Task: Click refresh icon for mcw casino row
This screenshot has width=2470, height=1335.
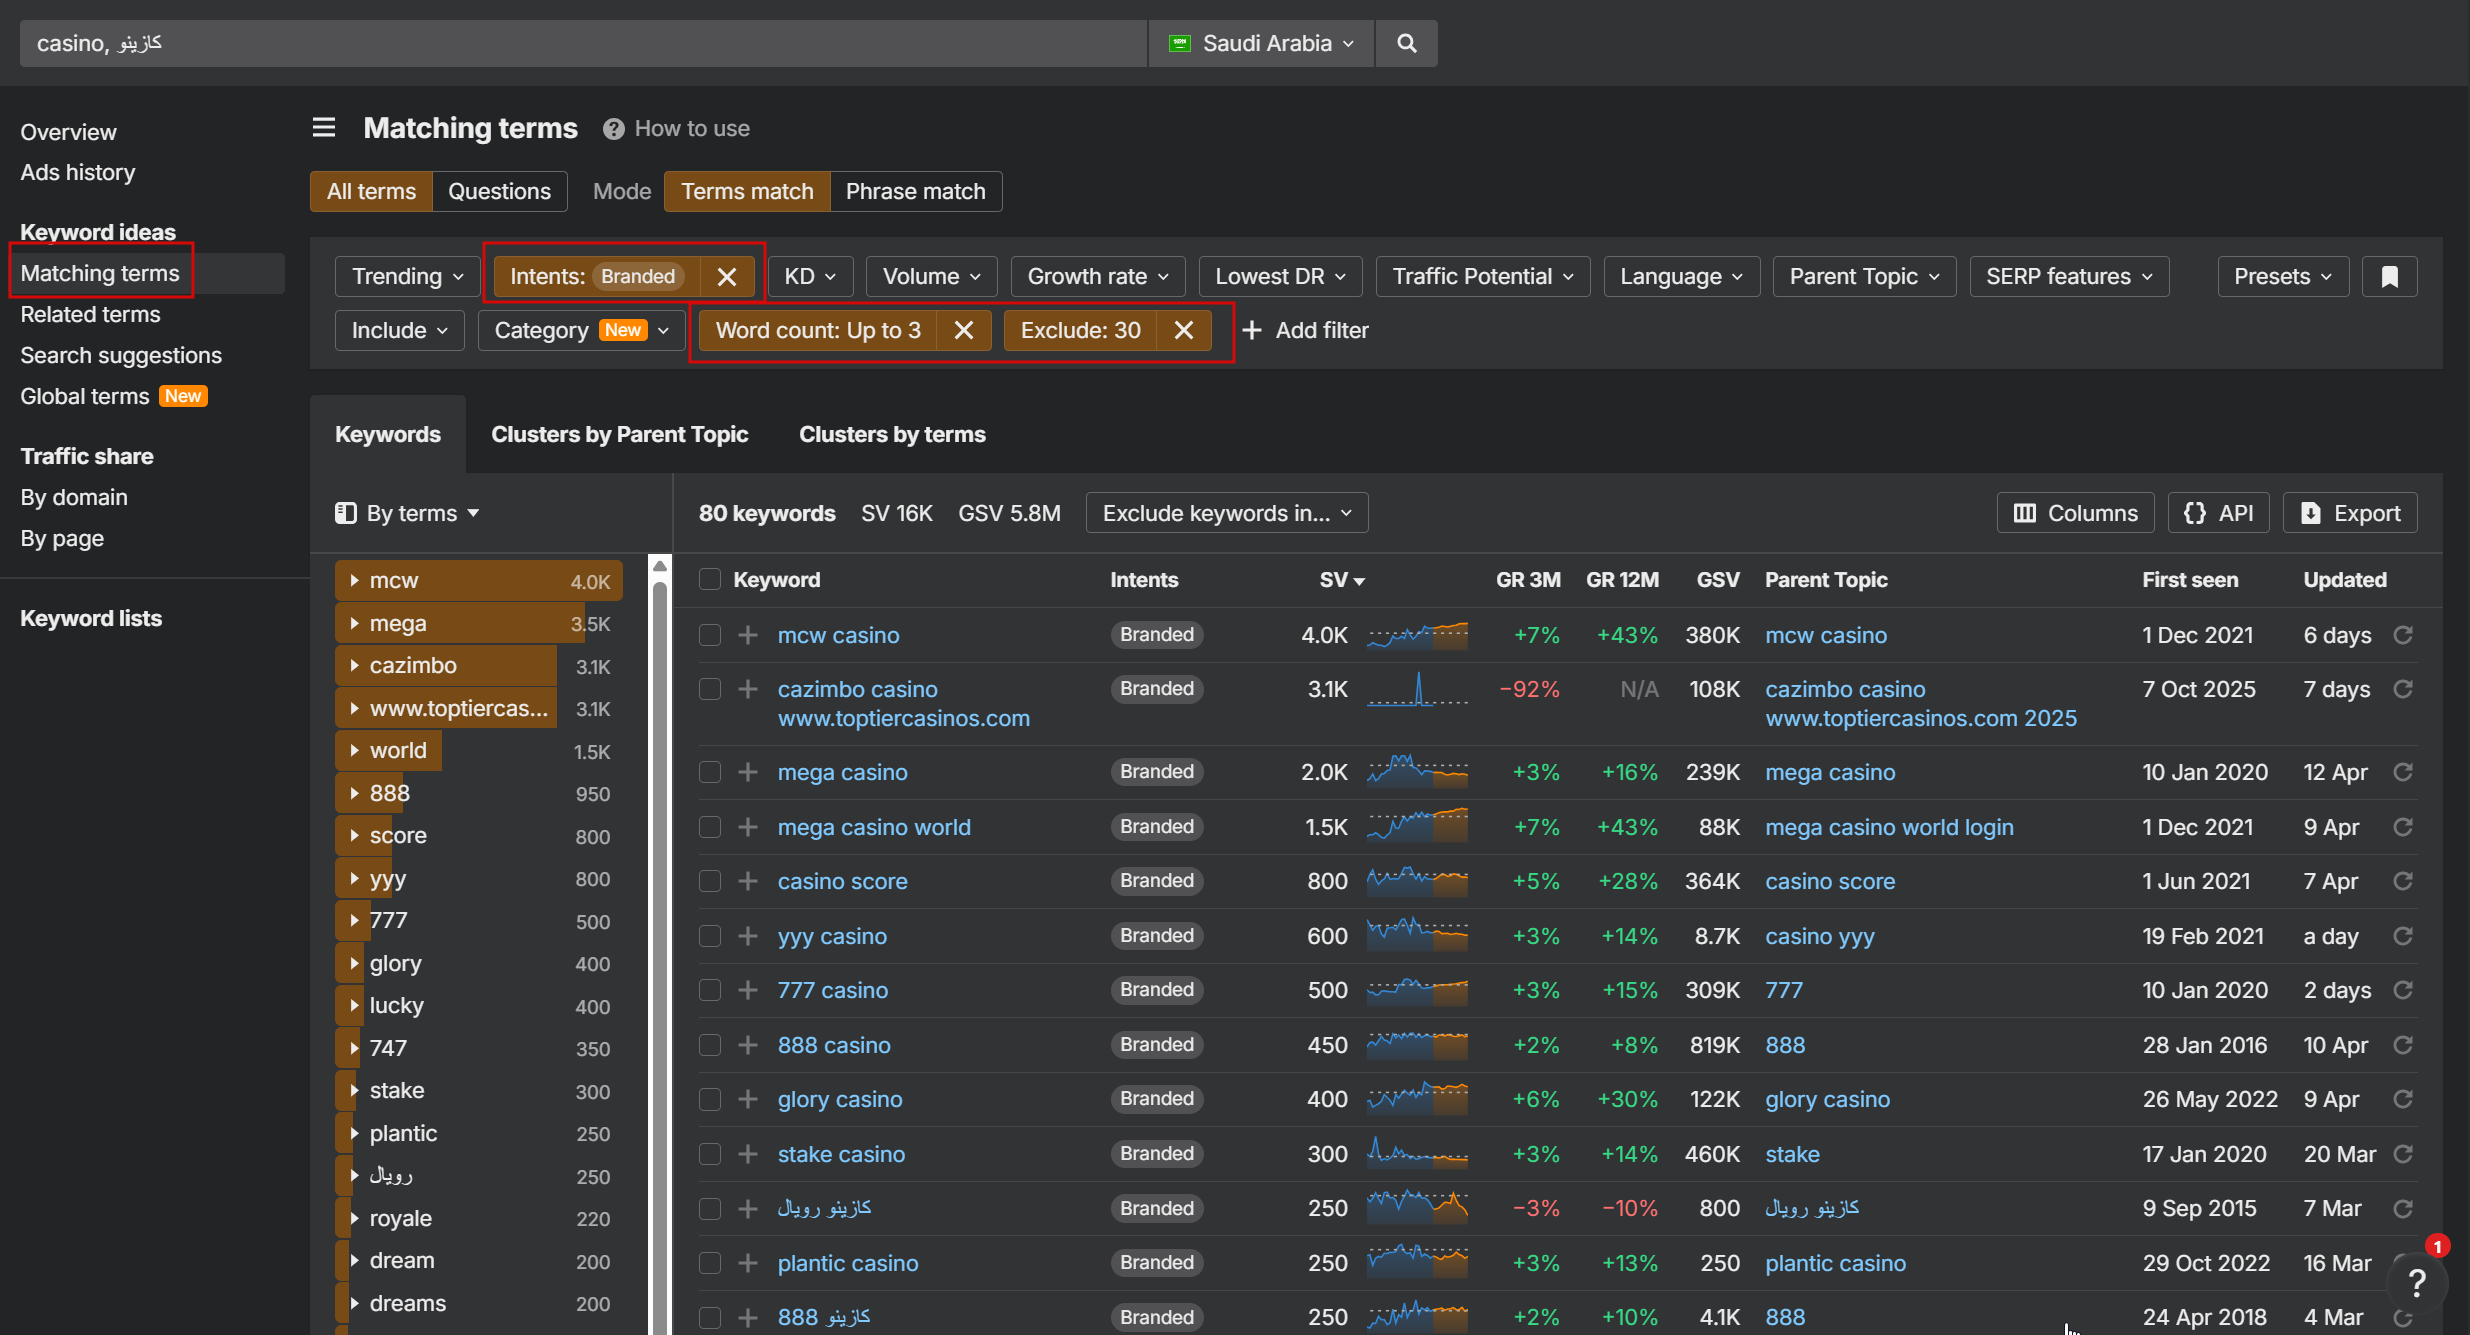Action: (x=2403, y=635)
